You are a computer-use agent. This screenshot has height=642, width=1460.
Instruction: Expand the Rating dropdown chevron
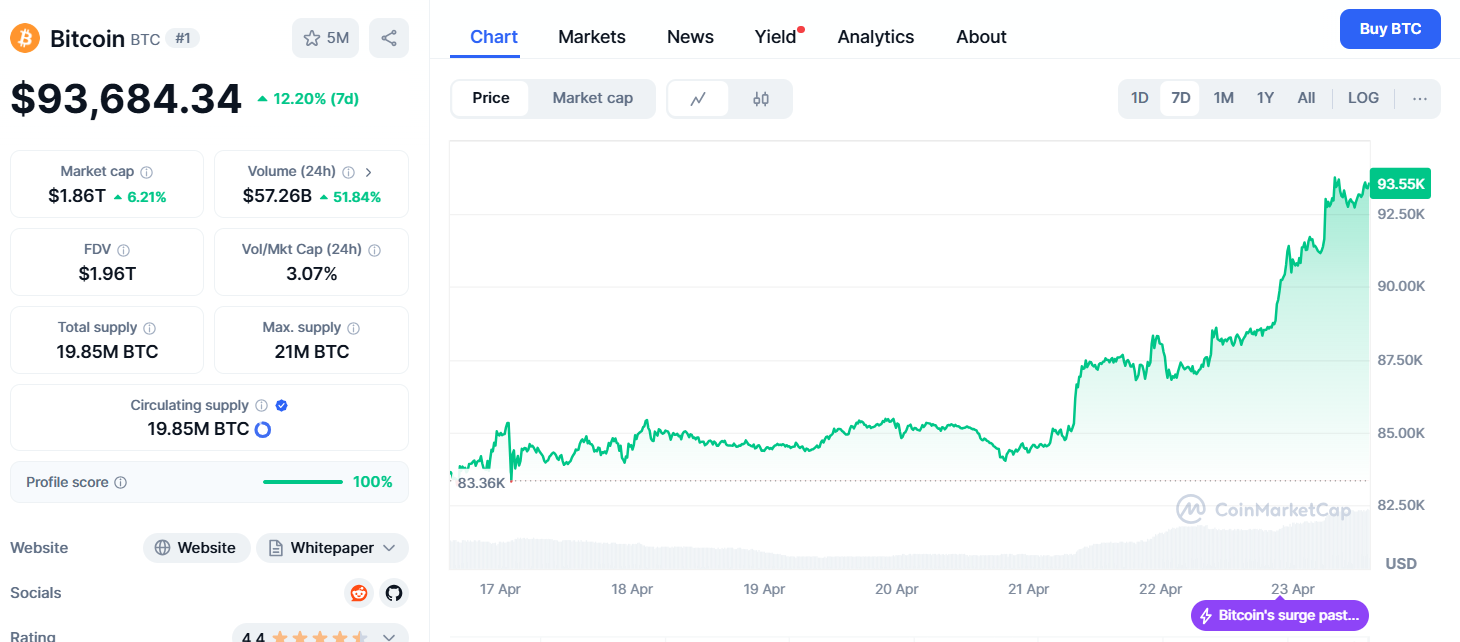click(x=390, y=636)
